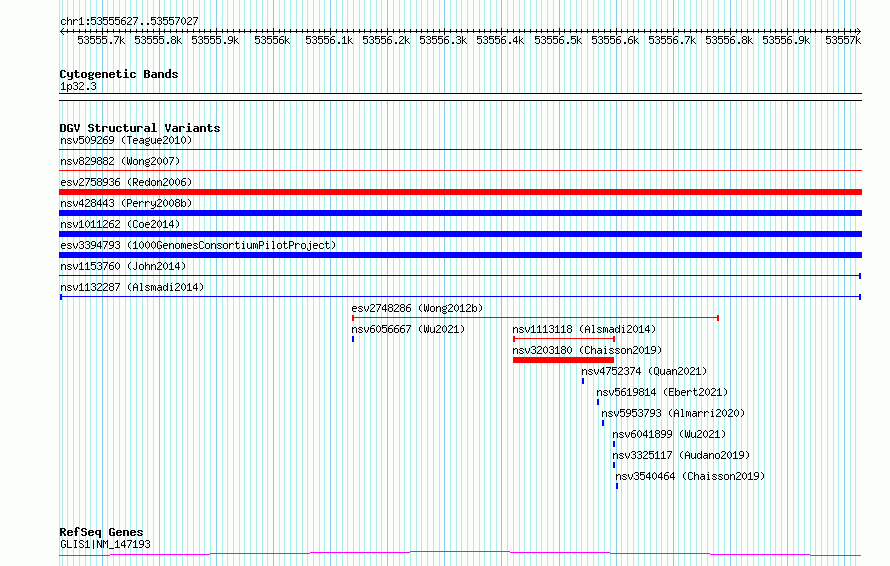Open variant esv2758936 (Redon2006) label
Screen dimensions: 890x566
(126, 182)
